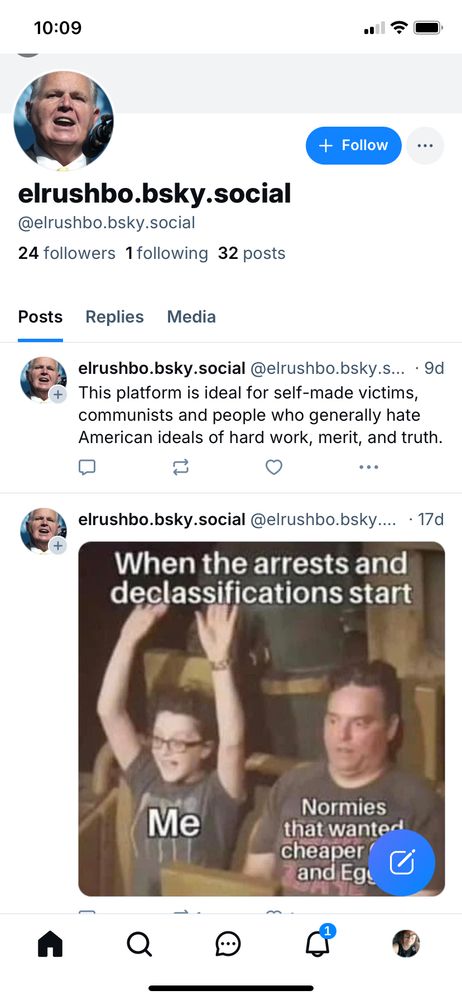This screenshot has height=1000, width=462.
Task: View the 24 followers list
Action: [x=67, y=253]
